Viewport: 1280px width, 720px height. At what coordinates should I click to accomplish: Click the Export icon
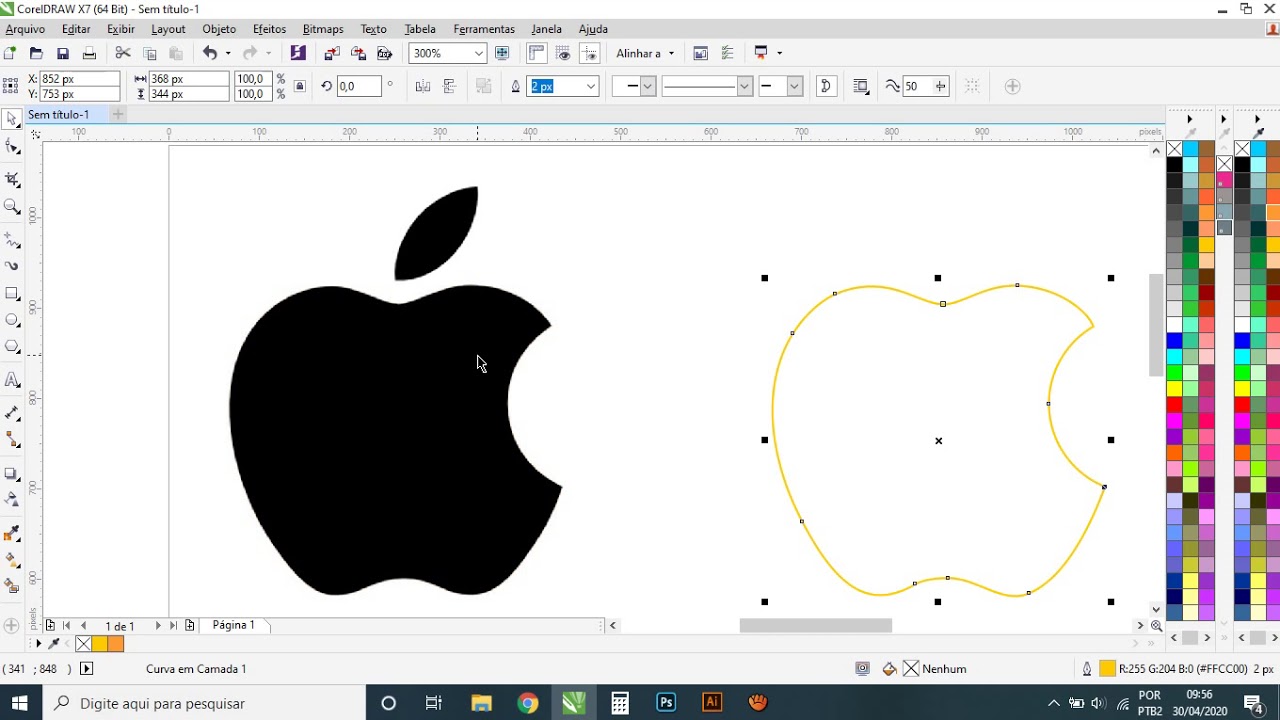tap(358, 53)
